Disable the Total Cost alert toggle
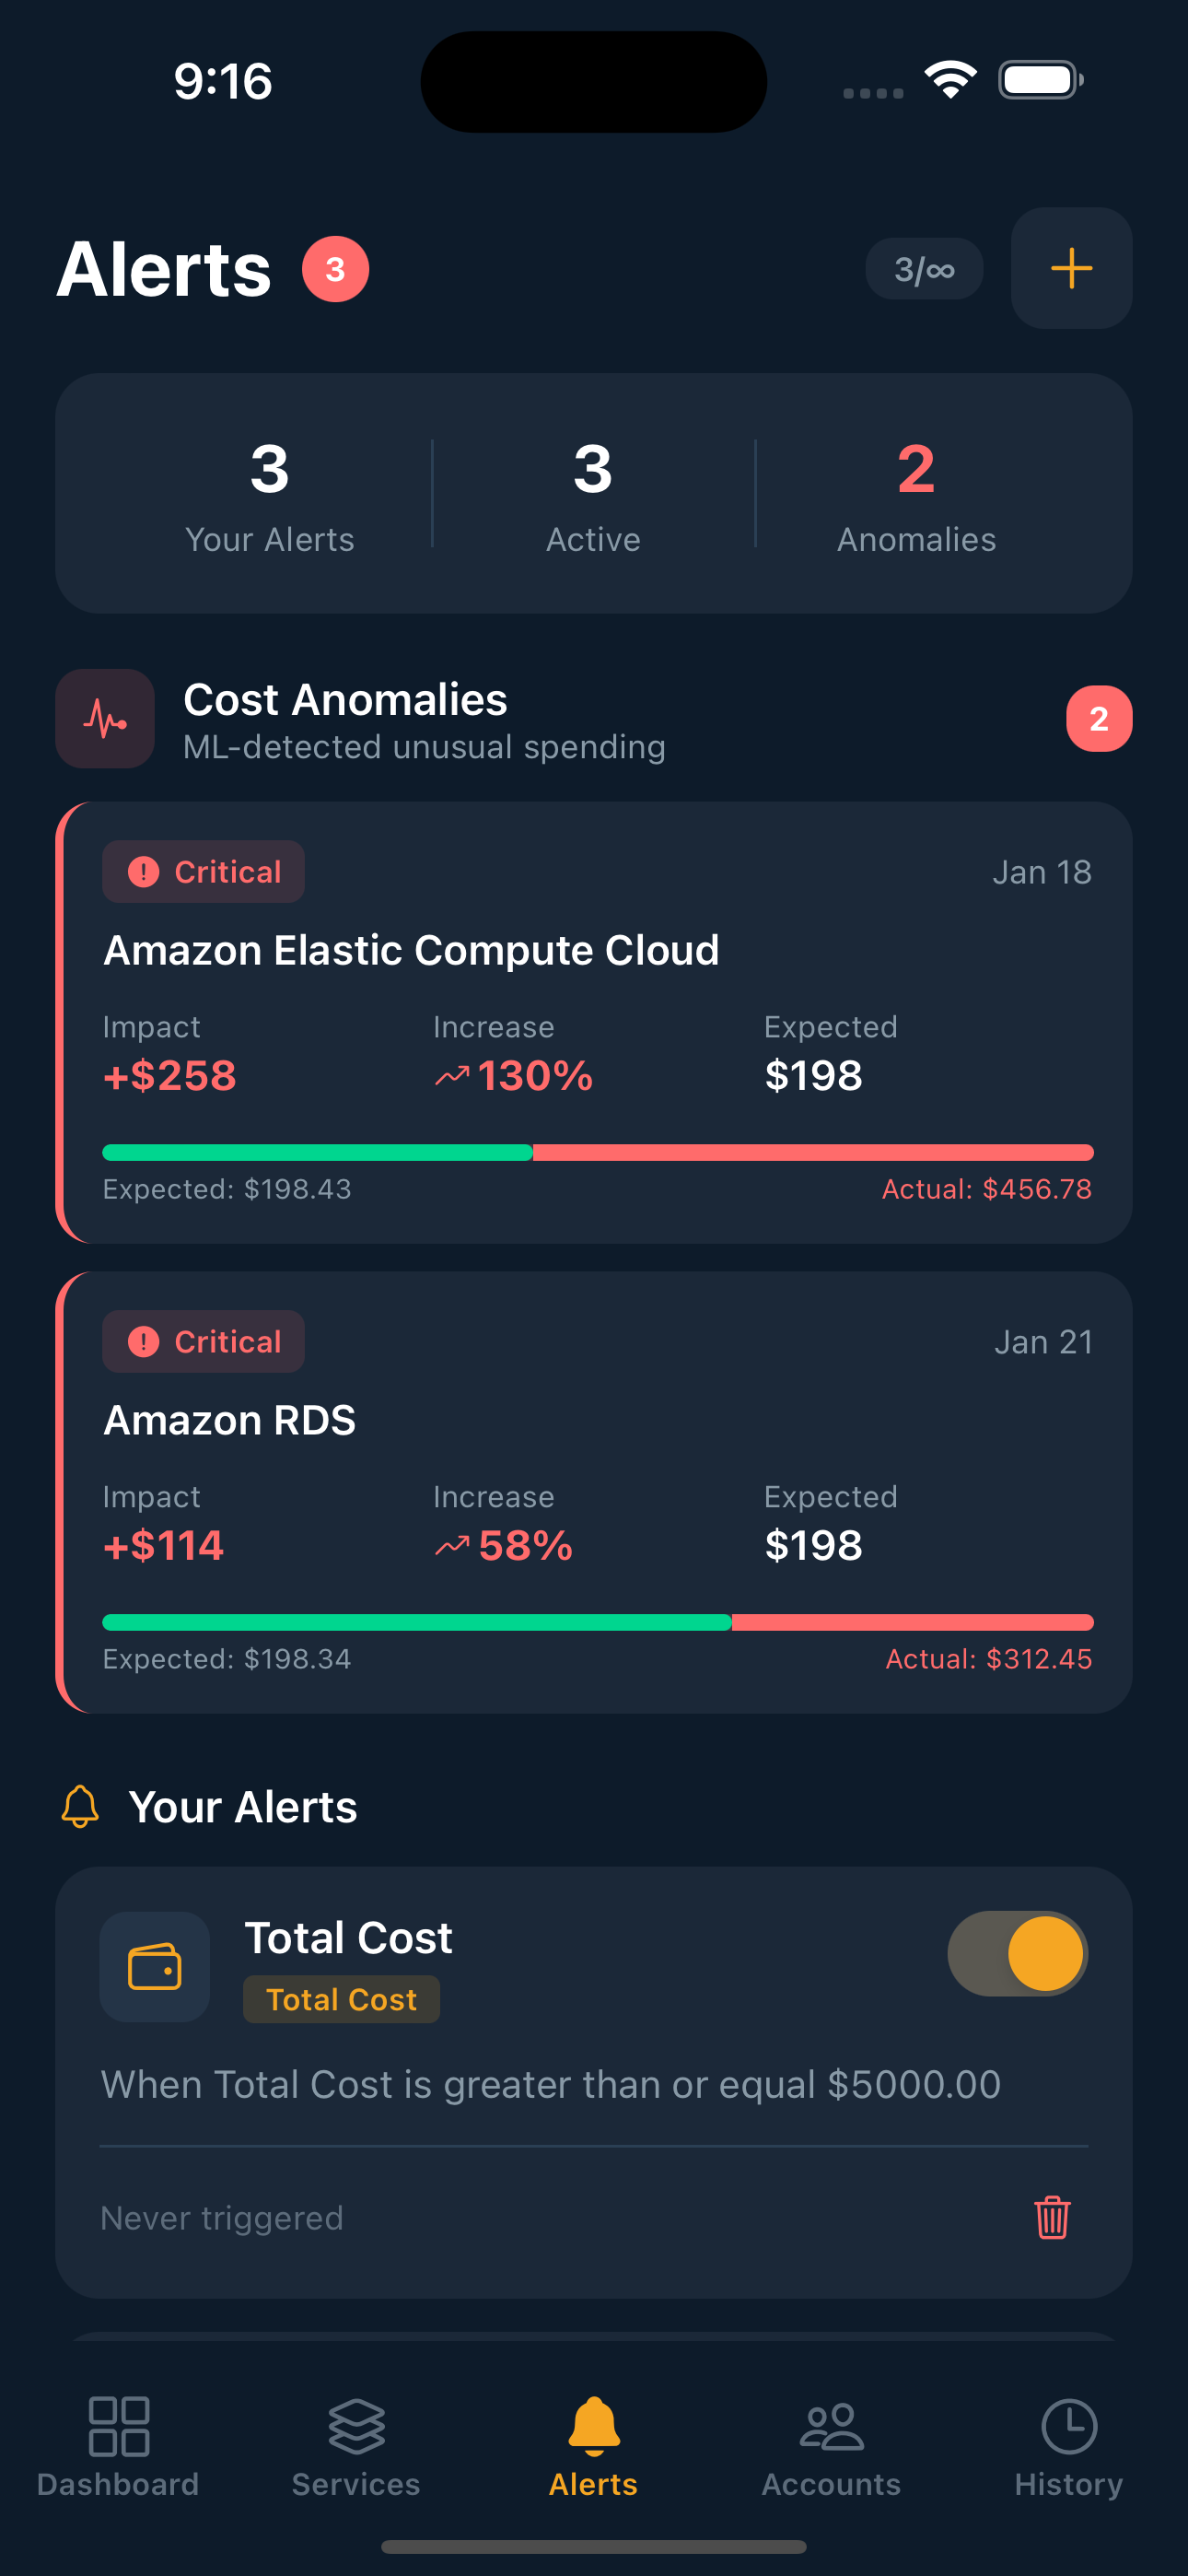Screen dimensions: 1188x2576 (x=1018, y=1954)
